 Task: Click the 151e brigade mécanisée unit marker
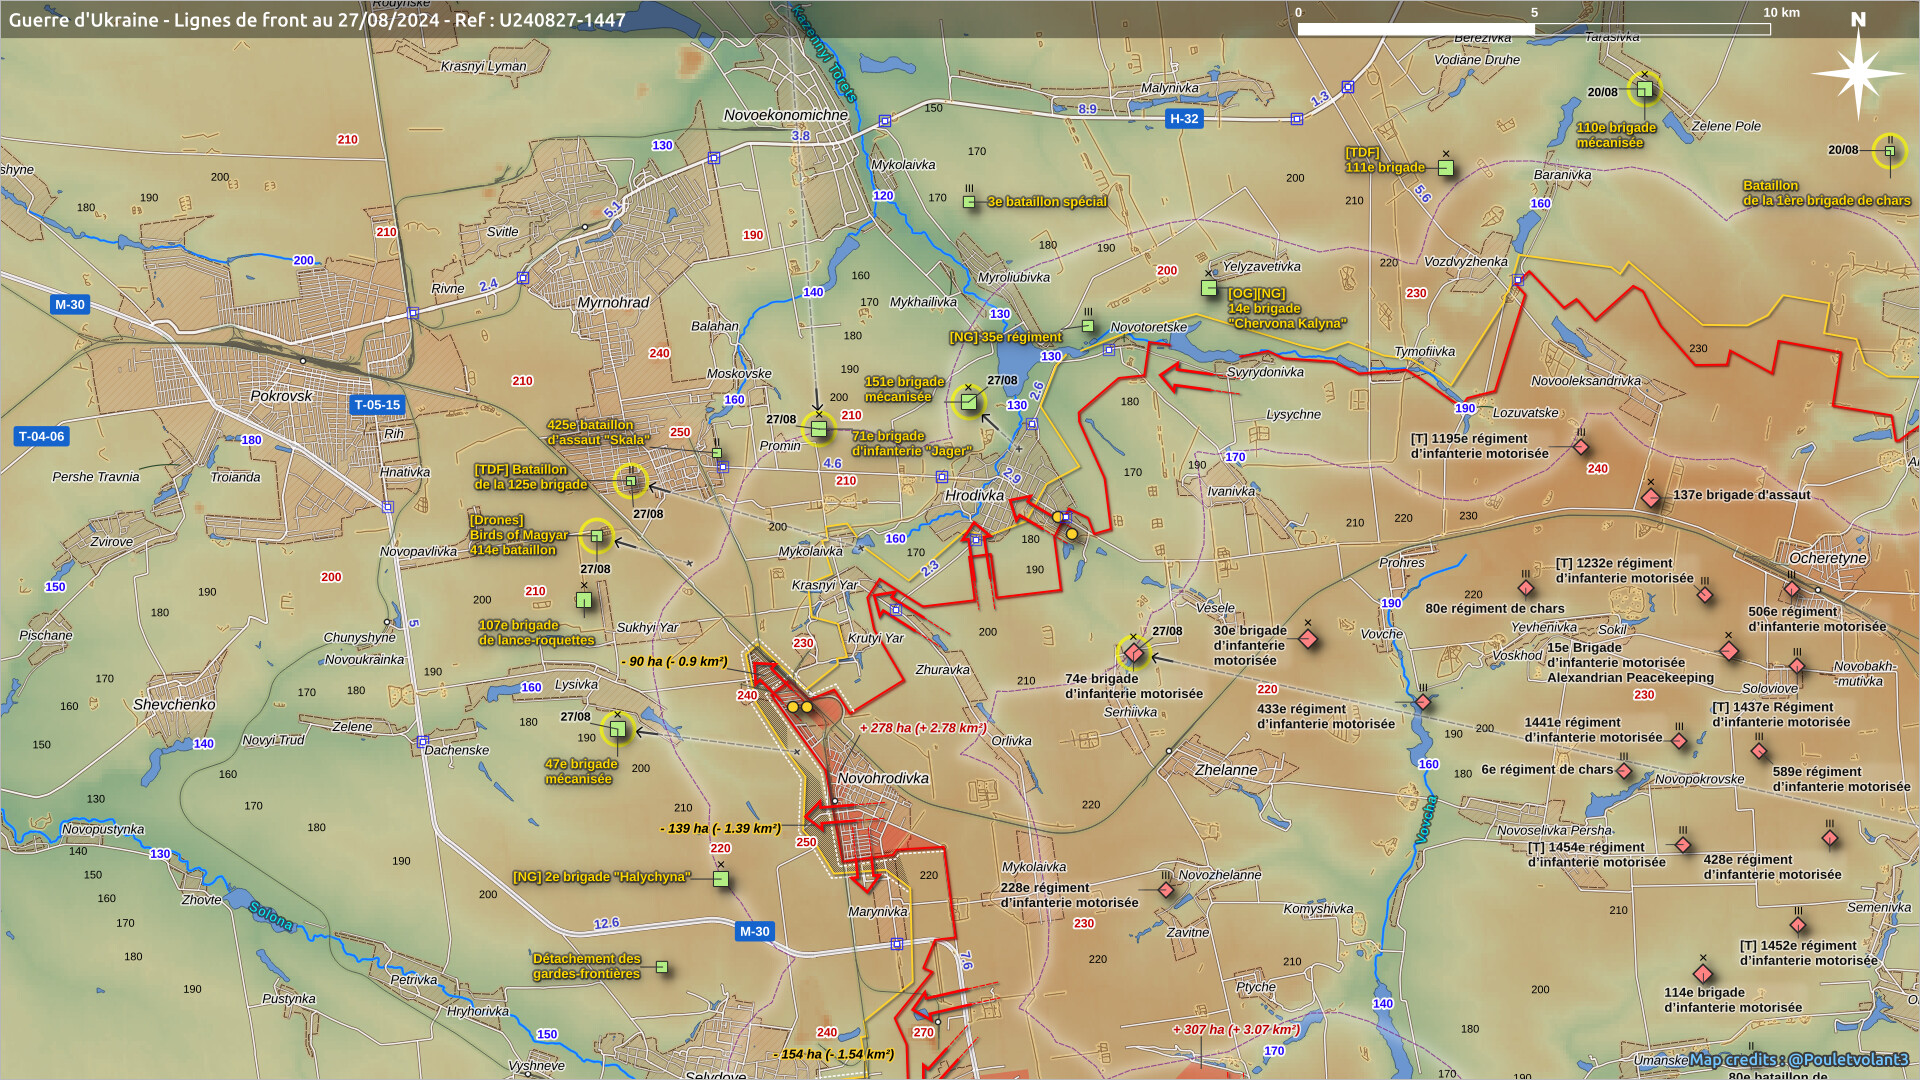968,402
